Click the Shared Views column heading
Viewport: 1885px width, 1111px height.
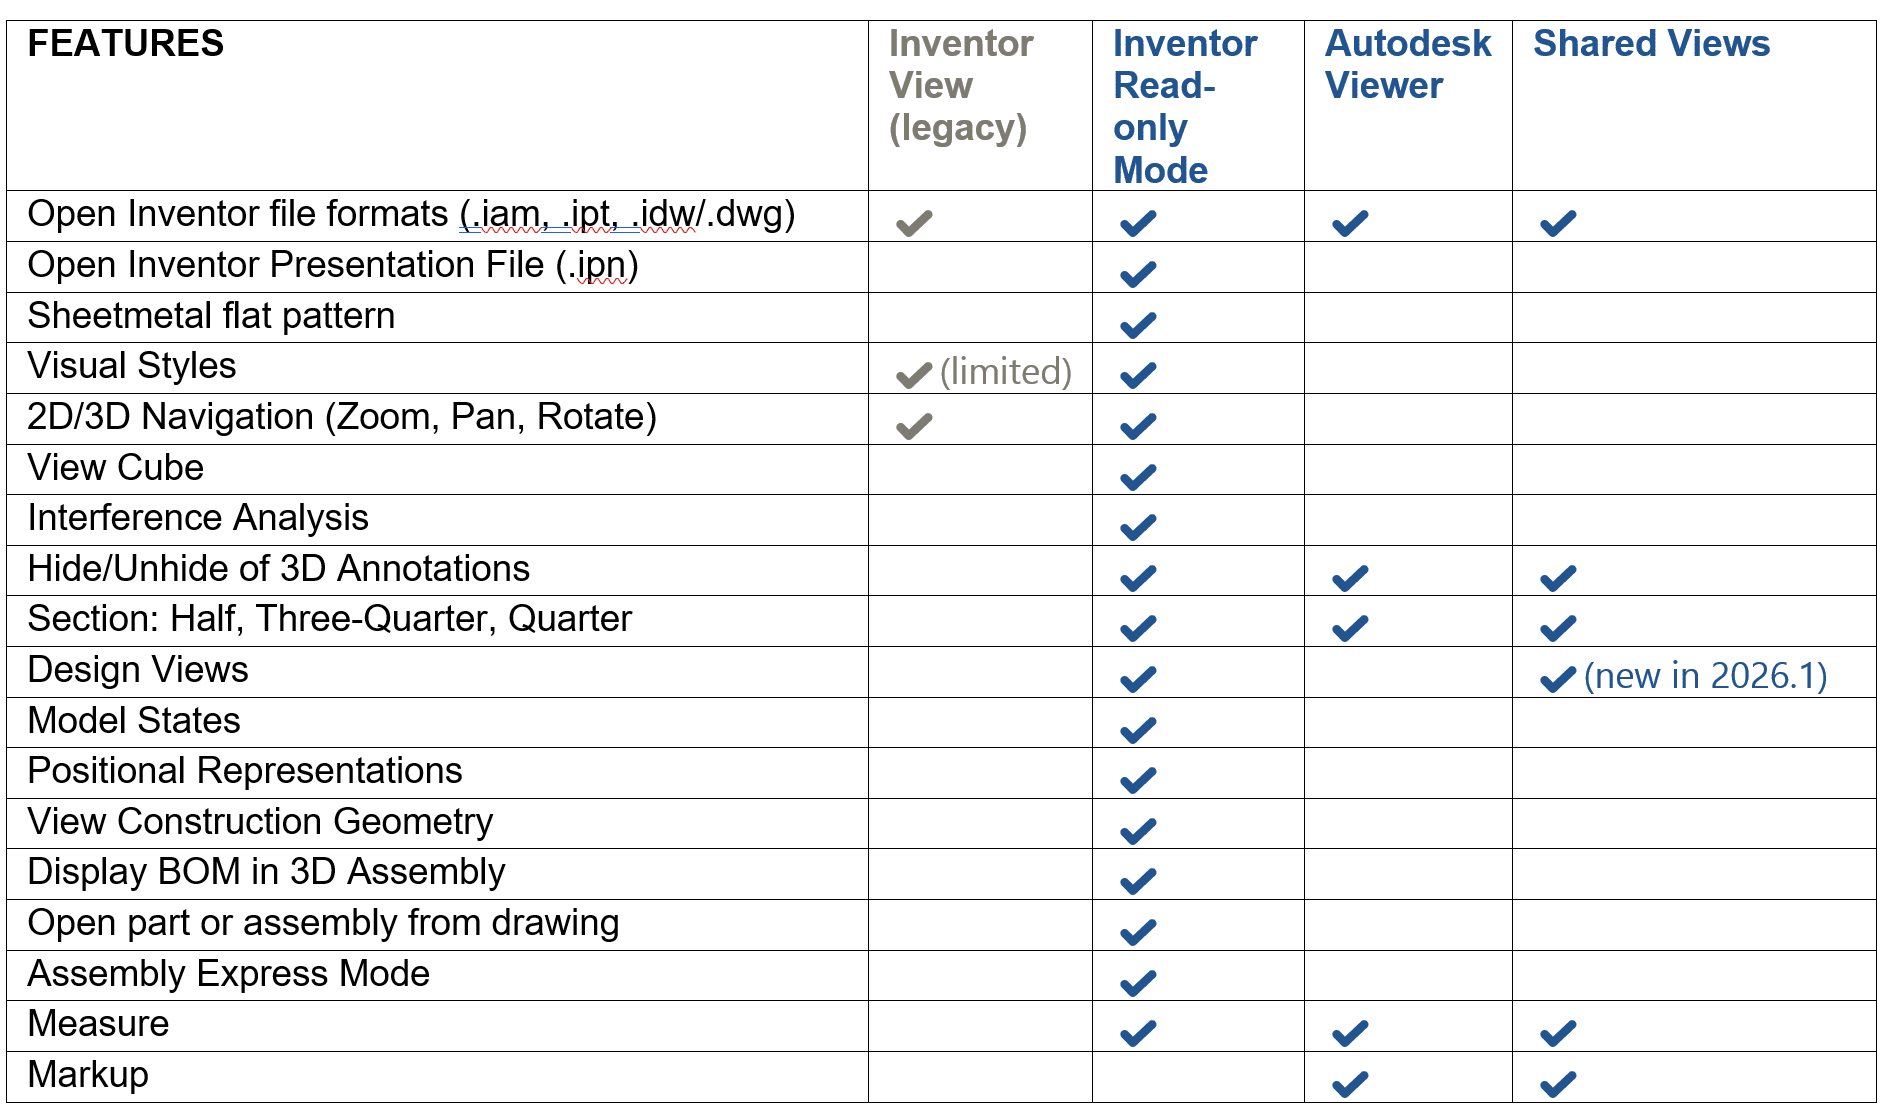(x=1651, y=44)
